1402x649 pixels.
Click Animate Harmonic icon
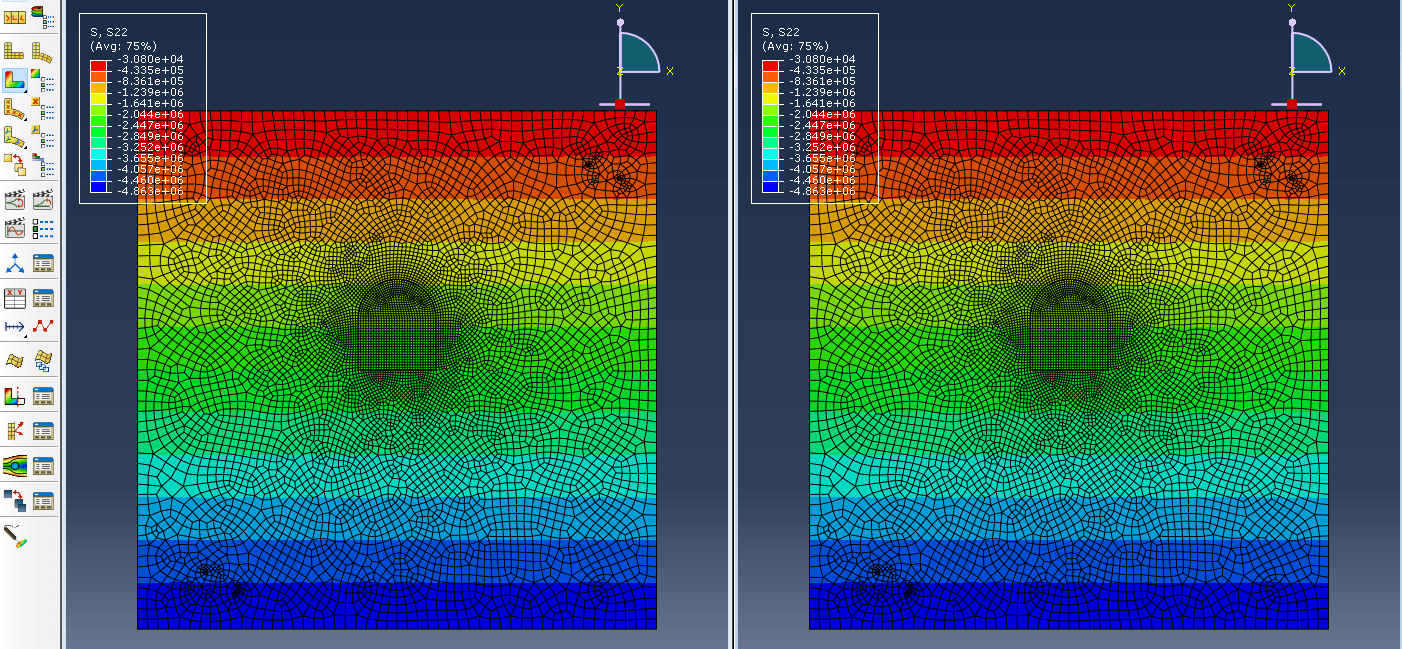point(15,228)
